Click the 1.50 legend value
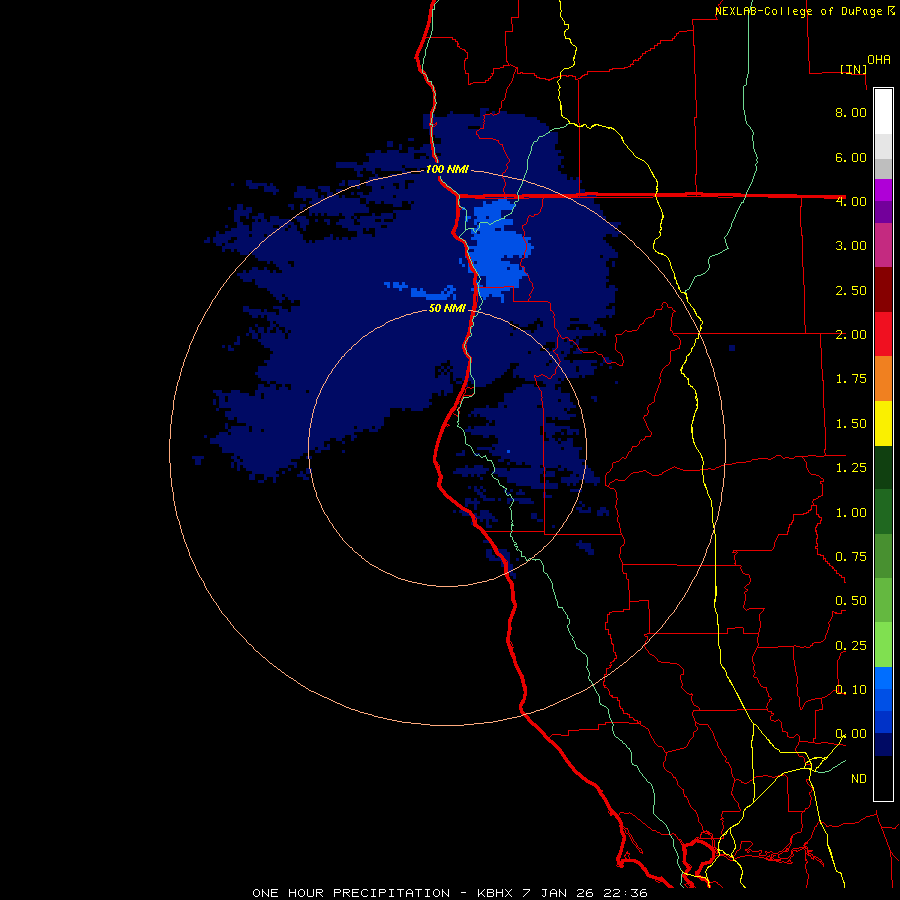The width and height of the screenshot is (900, 900). 851,424
